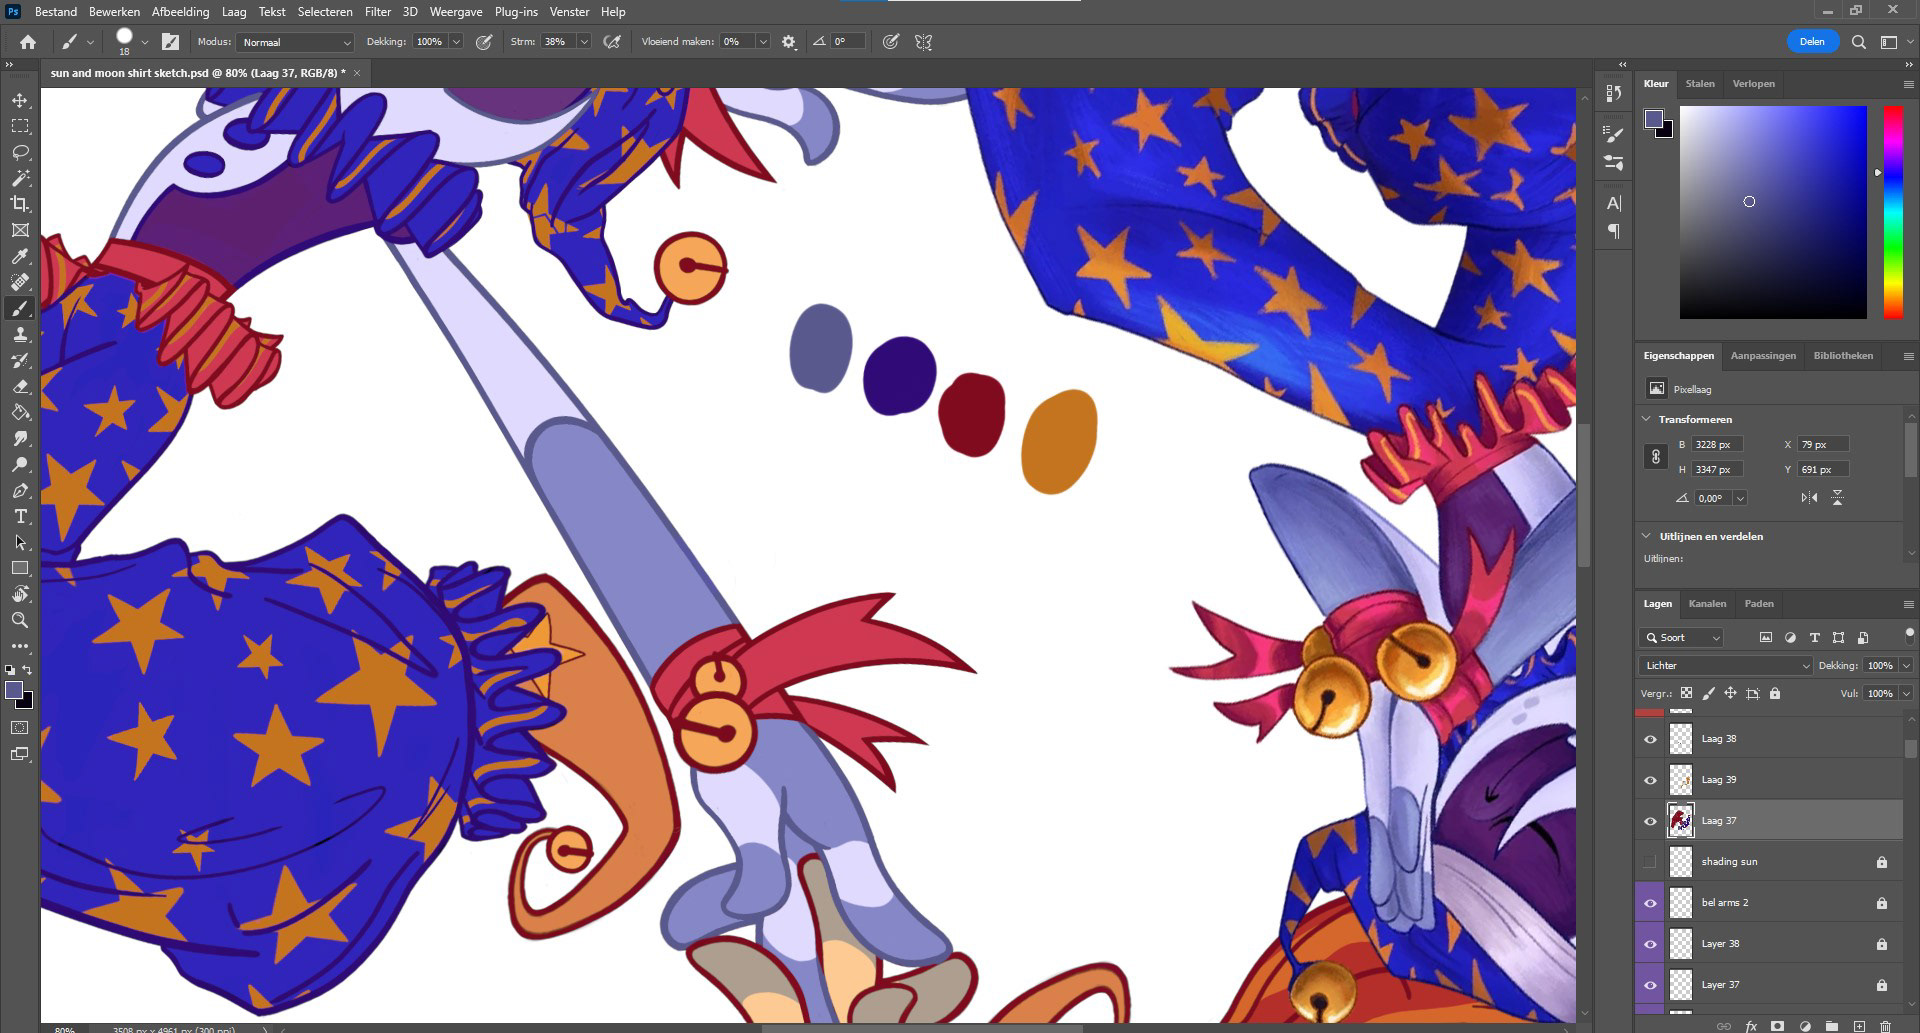This screenshot has width=1920, height=1033.
Task: Select the Laag 37 layer thumbnail
Action: click(x=1681, y=821)
